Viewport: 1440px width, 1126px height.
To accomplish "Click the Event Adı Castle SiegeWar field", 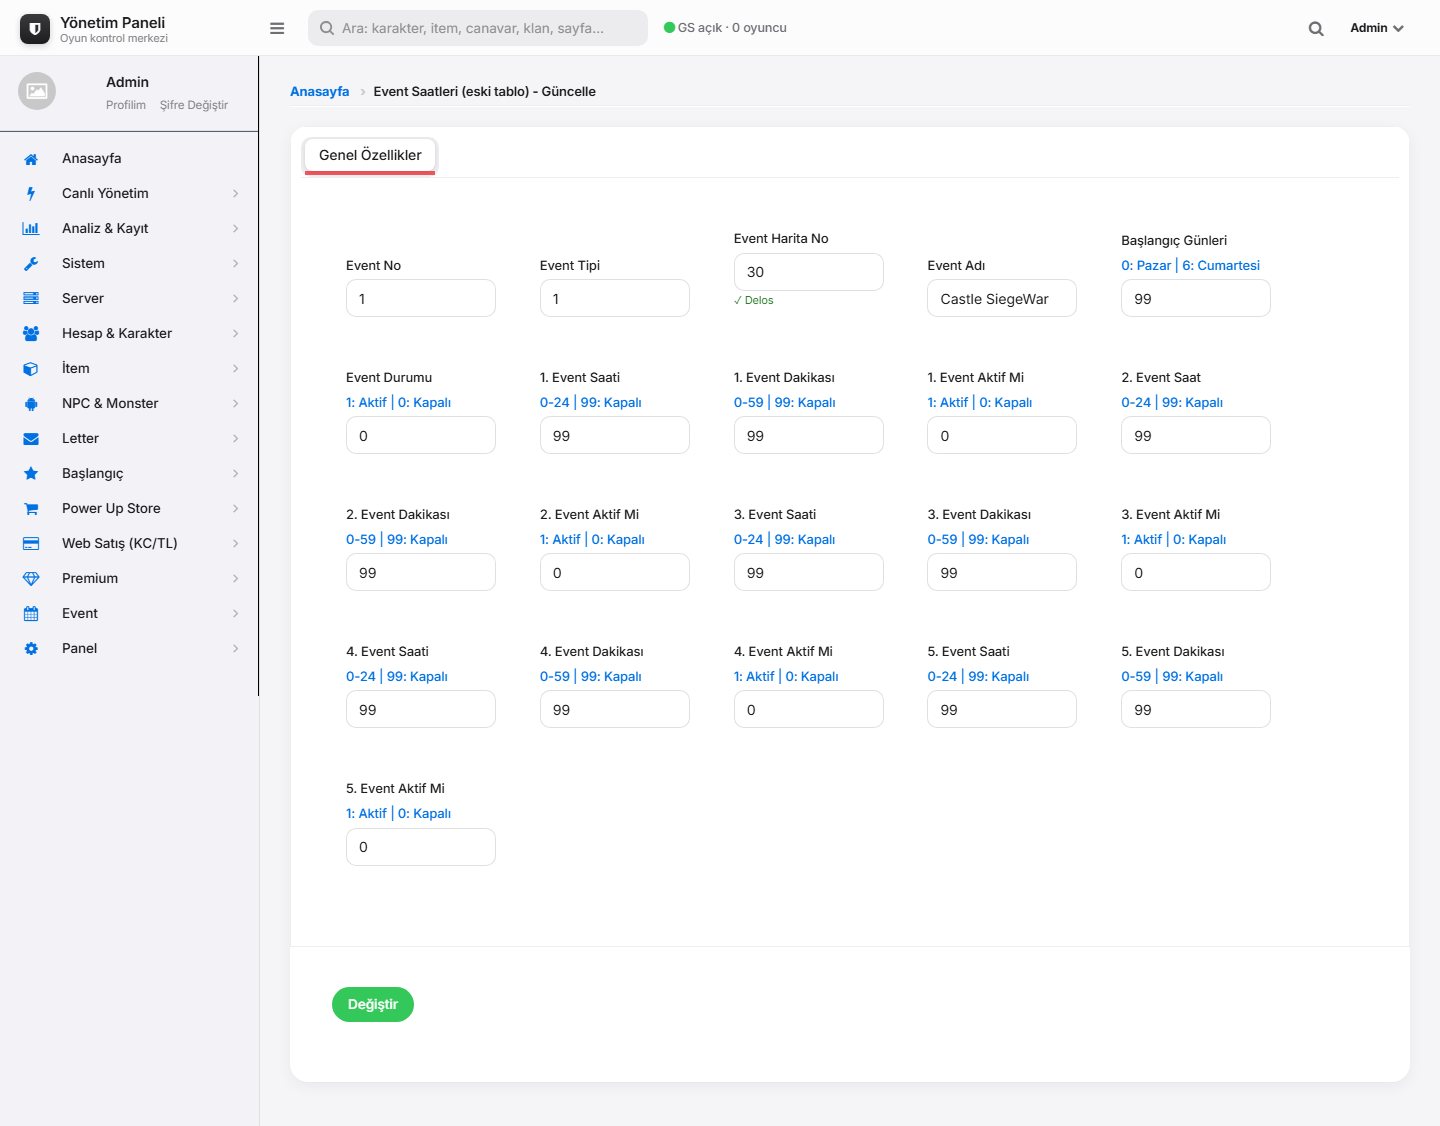I will click(1002, 299).
